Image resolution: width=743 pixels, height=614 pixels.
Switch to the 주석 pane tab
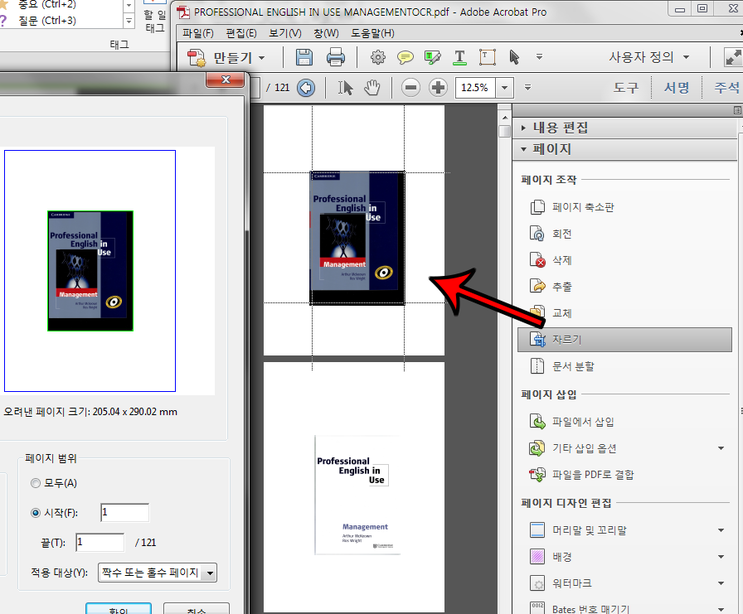pos(726,88)
